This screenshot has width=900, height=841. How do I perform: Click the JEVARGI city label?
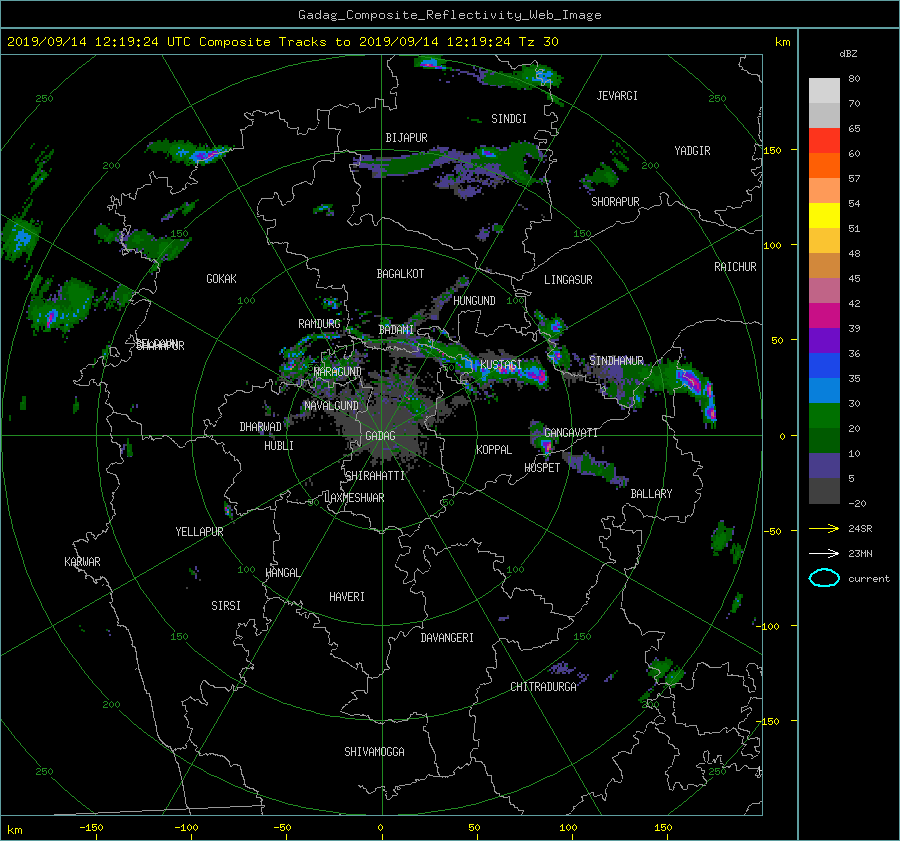[617, 96]
